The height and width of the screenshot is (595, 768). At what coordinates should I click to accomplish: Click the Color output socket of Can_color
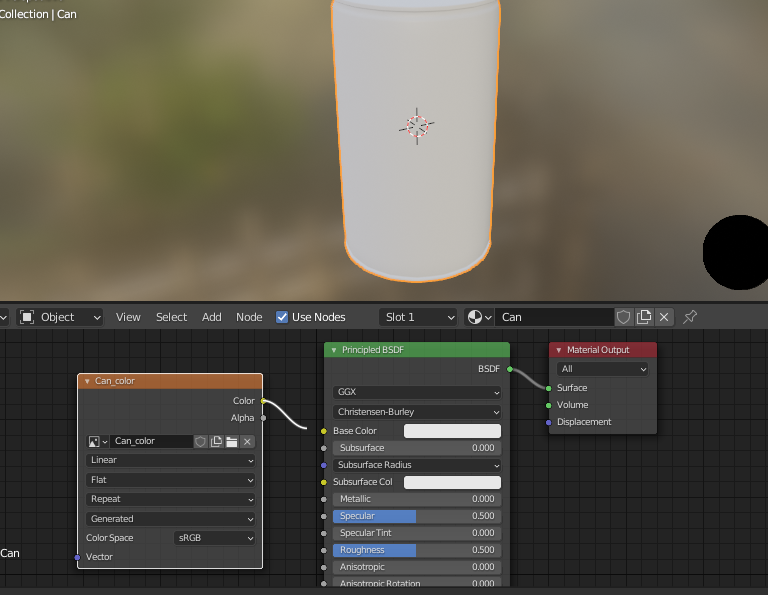264,401
